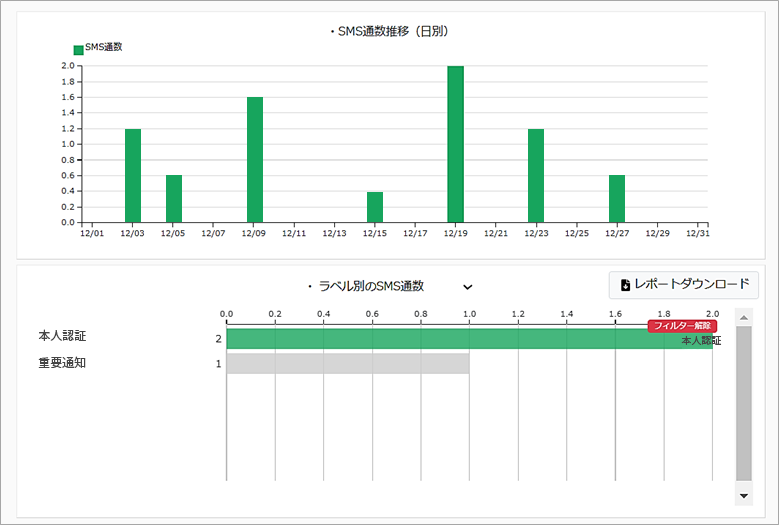
Task: Click the bar for 12/05
Action: [x=174, y=199]
